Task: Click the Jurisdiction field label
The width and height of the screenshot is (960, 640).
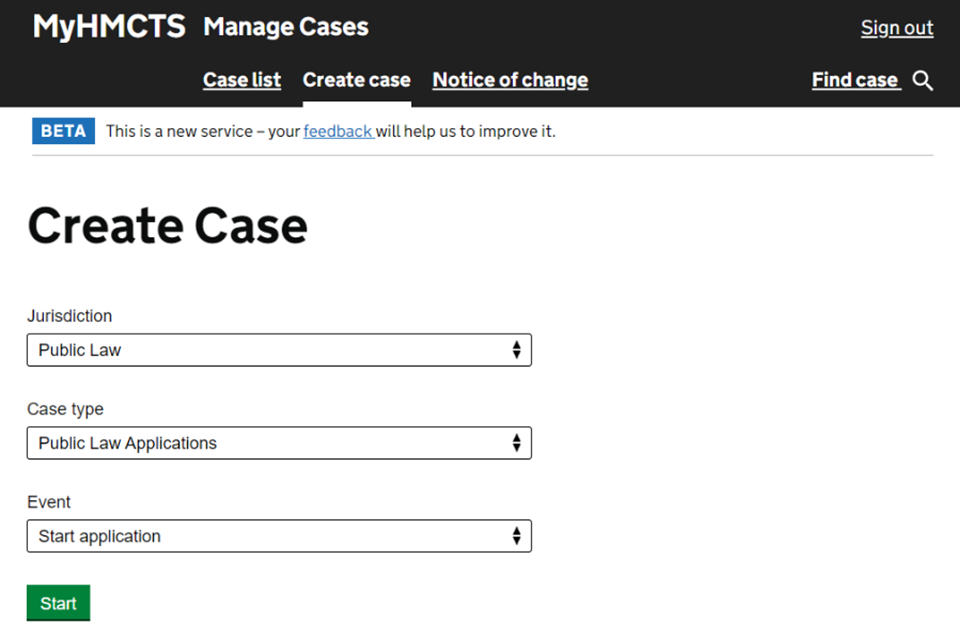Action: coord(69,316)
